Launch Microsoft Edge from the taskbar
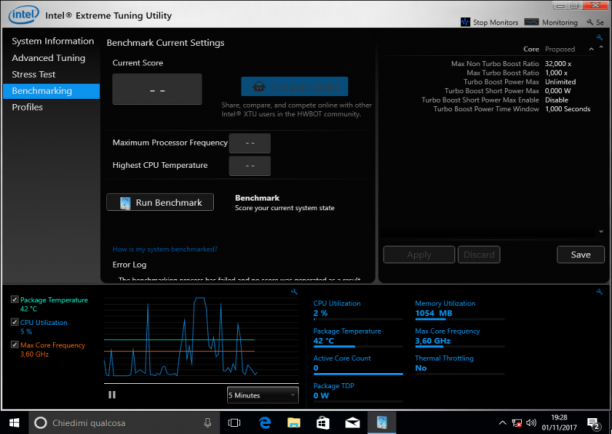The width and height of the screenshot is (612, 434). (x=265, y=423)
